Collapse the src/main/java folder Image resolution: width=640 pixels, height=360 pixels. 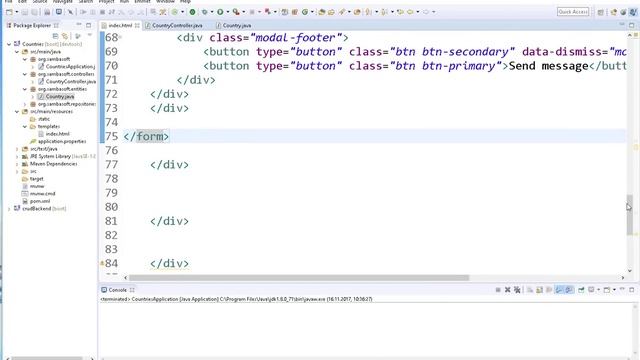tap(17, 52)
